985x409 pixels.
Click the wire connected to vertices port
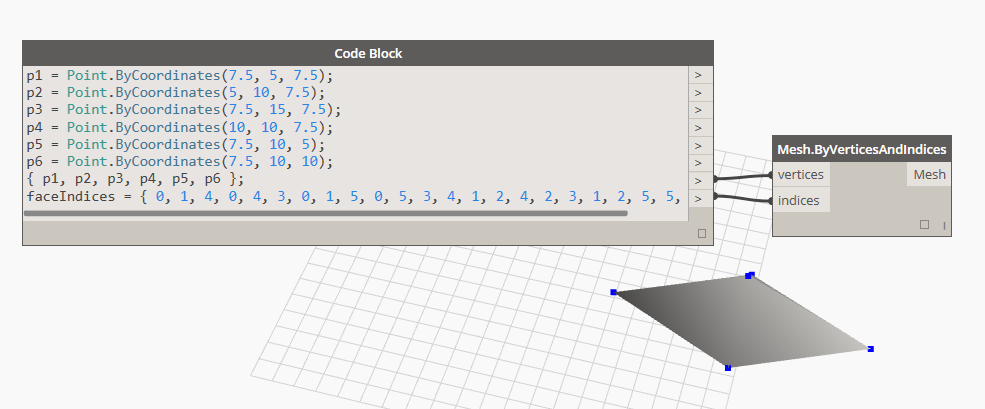(743, 177)
